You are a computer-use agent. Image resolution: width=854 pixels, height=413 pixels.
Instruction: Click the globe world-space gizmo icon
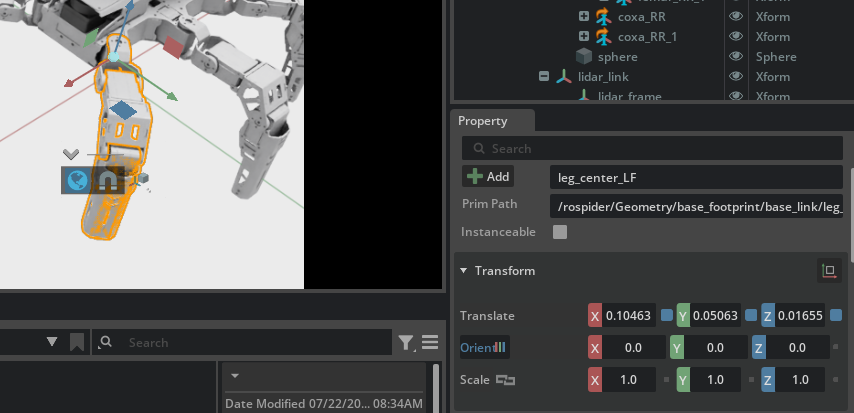(x=77, y=180)
